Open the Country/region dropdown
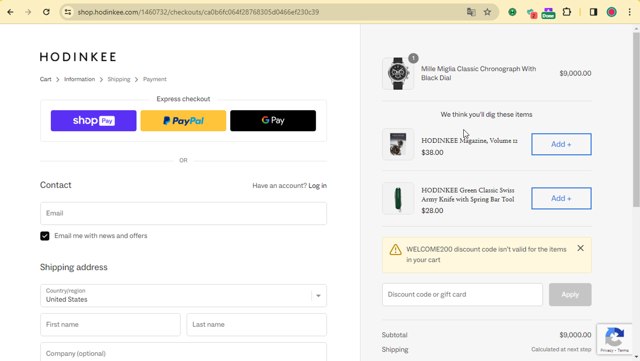The image size is (640, 361). point(183,295)
